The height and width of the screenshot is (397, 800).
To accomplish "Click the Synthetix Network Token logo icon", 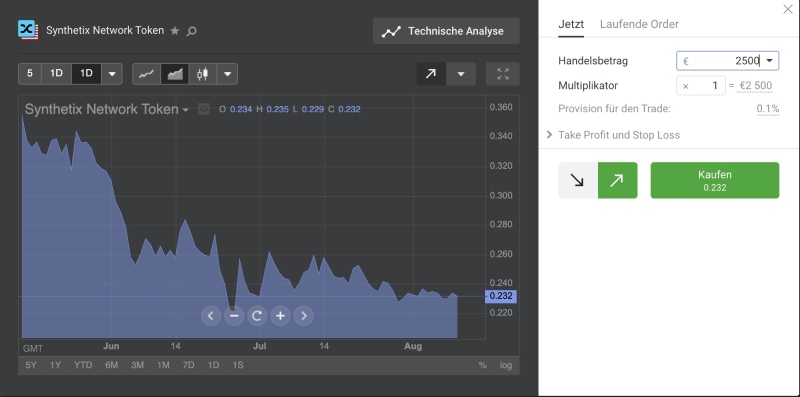I will tap(28, 30).
